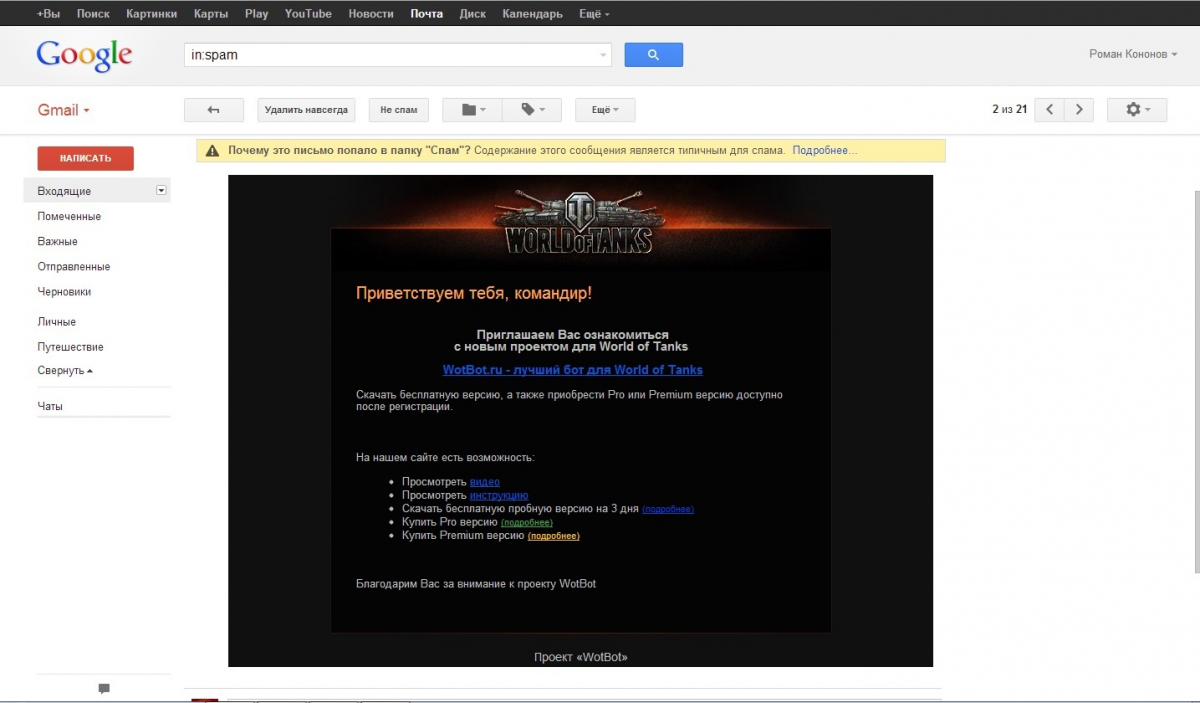Click the Google logo
Viewport: 1200px width, 703px height.
pyautogui.click(x=84, y=55)
